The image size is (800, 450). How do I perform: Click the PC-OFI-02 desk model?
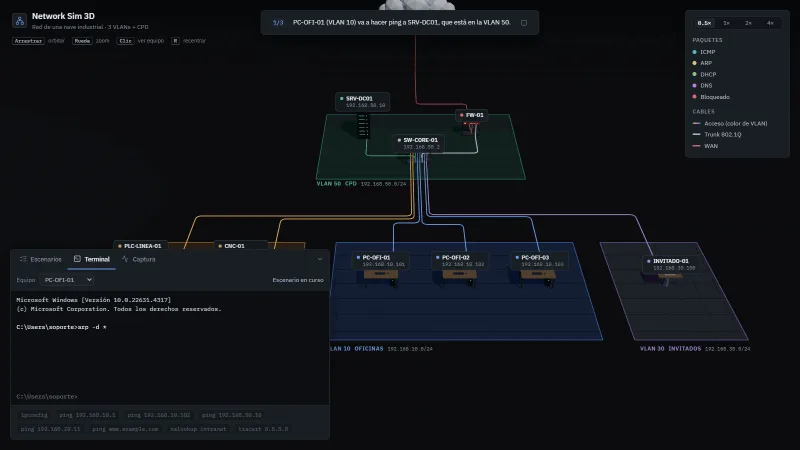(x=460, y=277)
